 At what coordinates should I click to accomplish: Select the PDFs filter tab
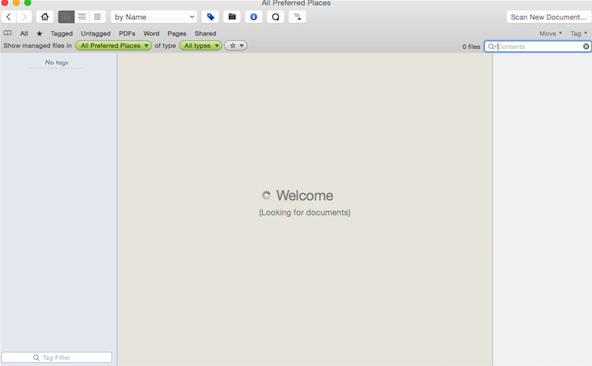(x=127, y=34)
